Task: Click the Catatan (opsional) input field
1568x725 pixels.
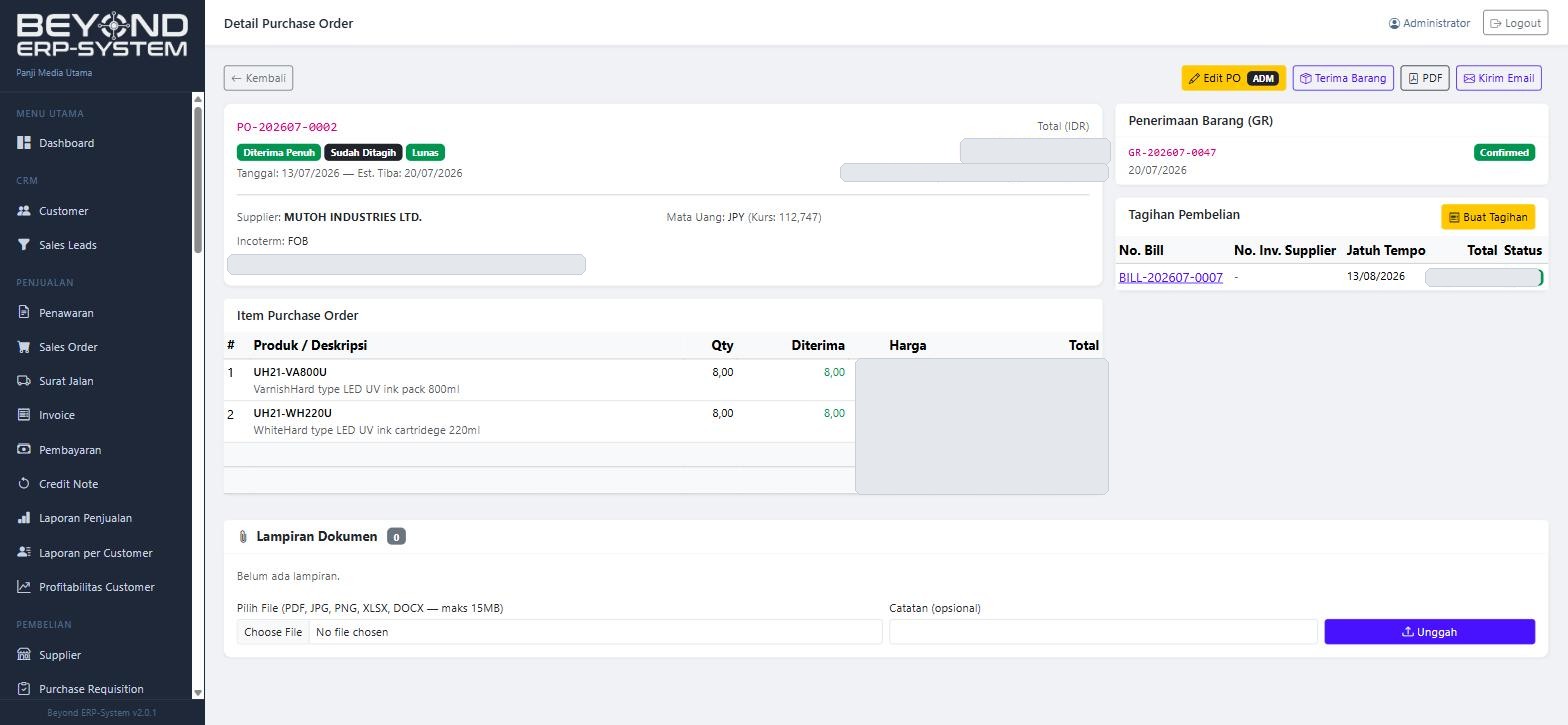Action: (x=1103, y=632)
